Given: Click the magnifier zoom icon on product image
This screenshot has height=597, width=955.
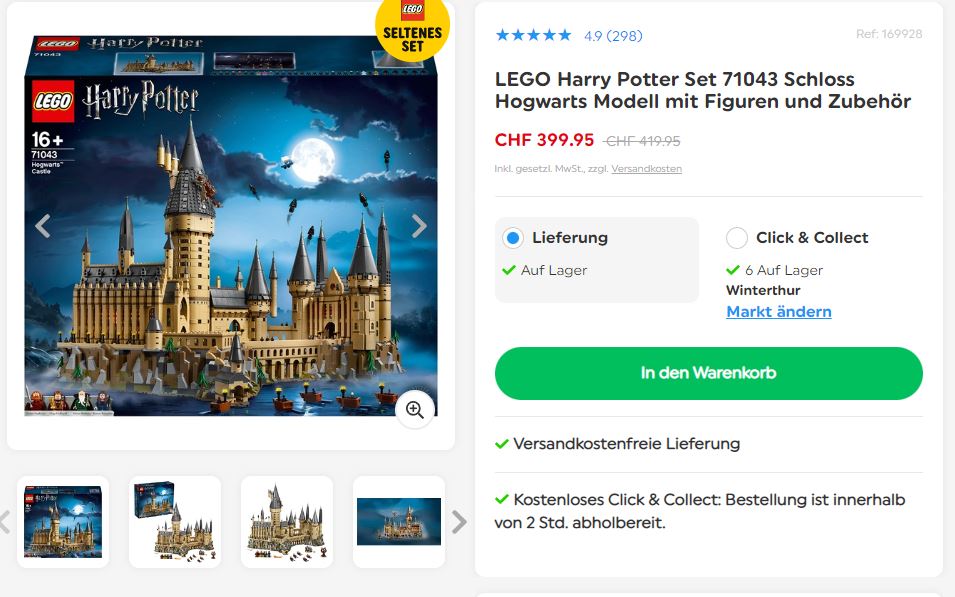Looking at the screenshot, I should [x=415, y=410].
